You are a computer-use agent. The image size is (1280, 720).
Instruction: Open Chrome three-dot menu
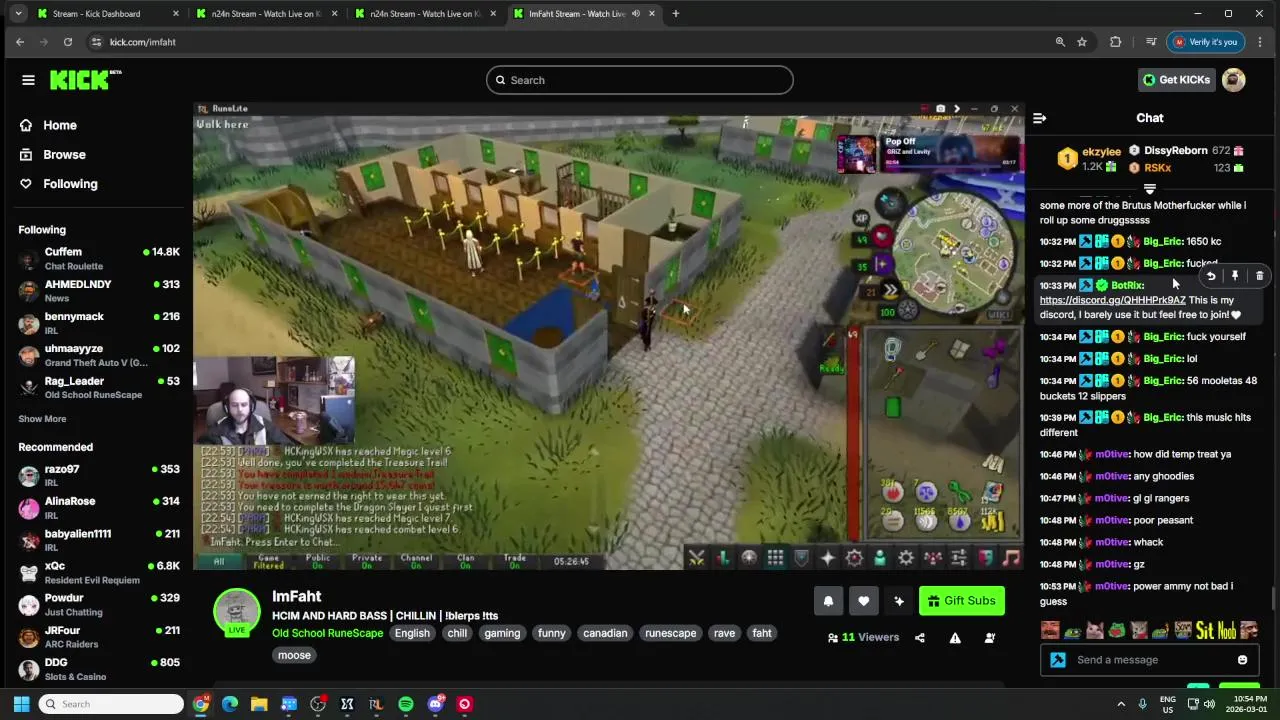[x=1260, y=42]
